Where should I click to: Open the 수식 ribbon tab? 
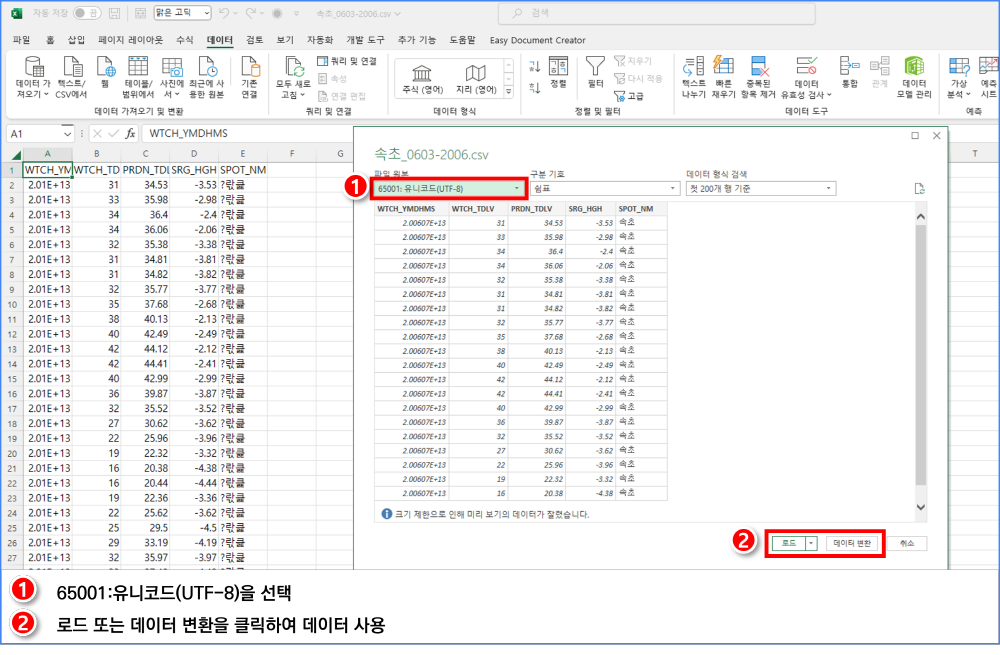tap(184, 40)
